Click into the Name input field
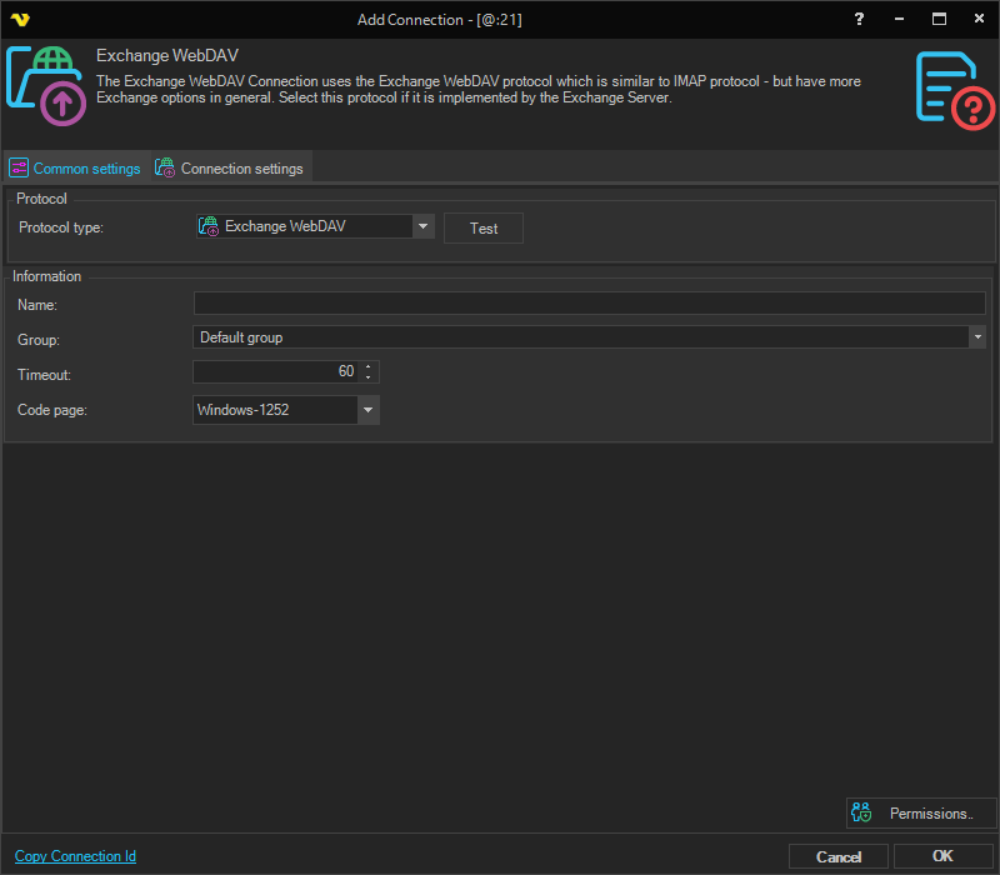 point(589,304)
